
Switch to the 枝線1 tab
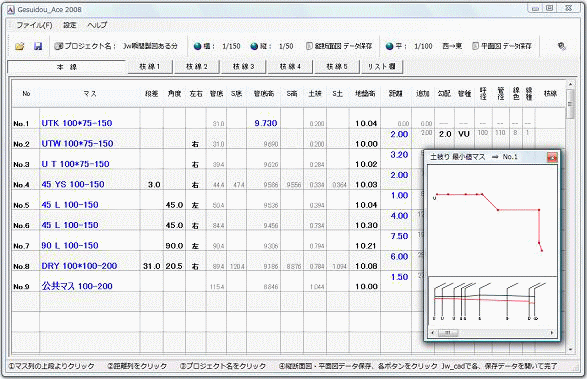pos(150,67)
